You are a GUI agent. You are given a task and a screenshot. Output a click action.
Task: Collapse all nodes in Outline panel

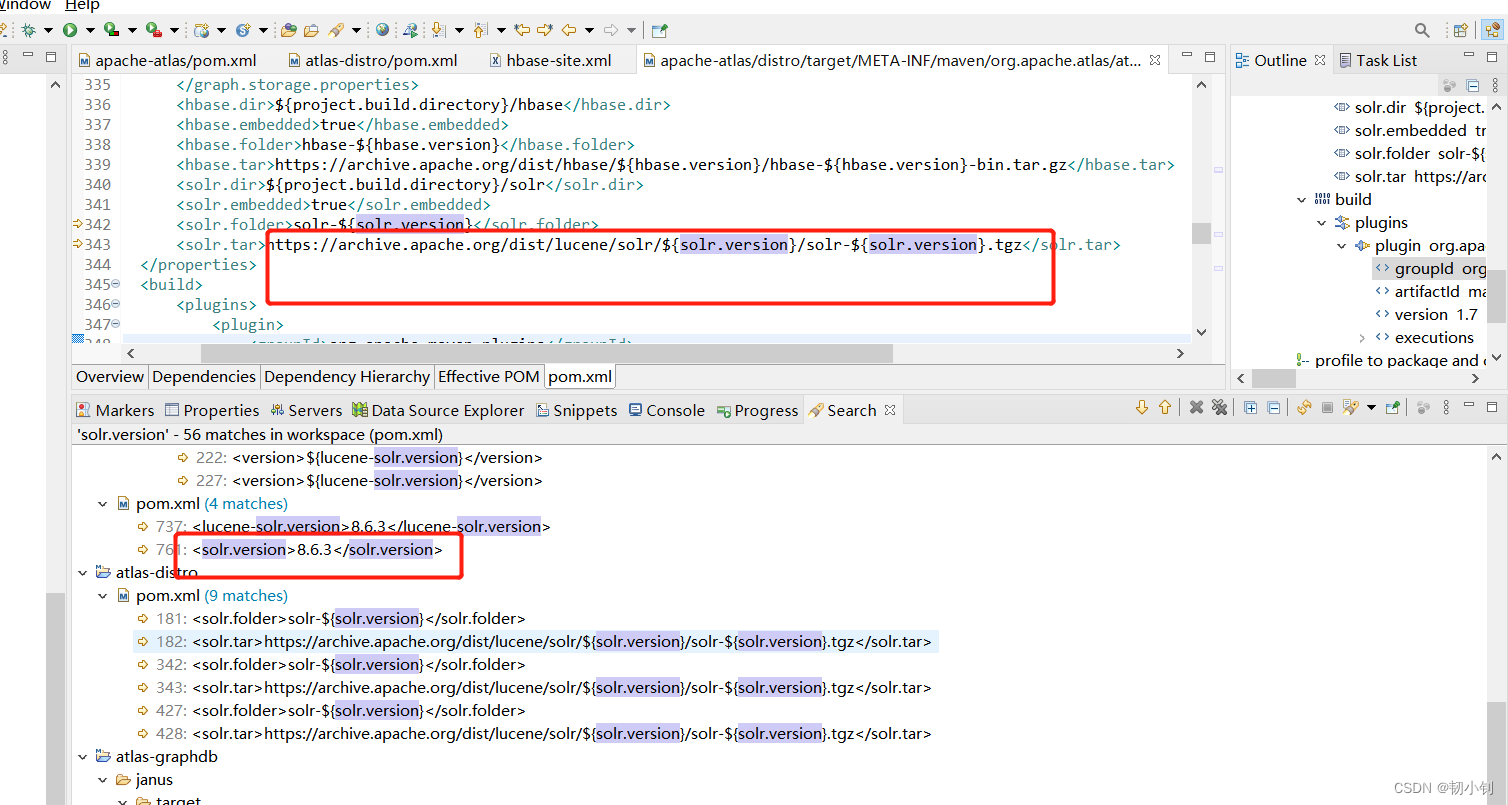[1472, 86]
